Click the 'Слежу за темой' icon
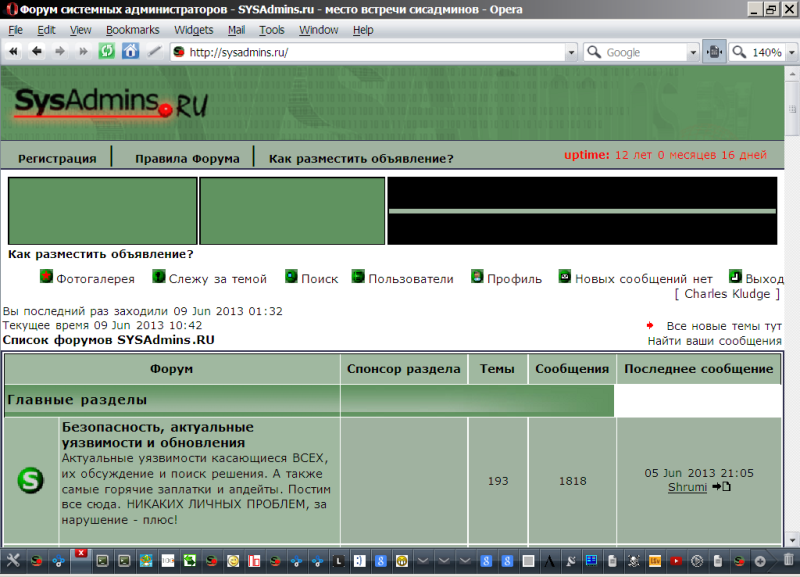Image resolution: width=800 pixels, height=577 pixels. tap(159, 276)
